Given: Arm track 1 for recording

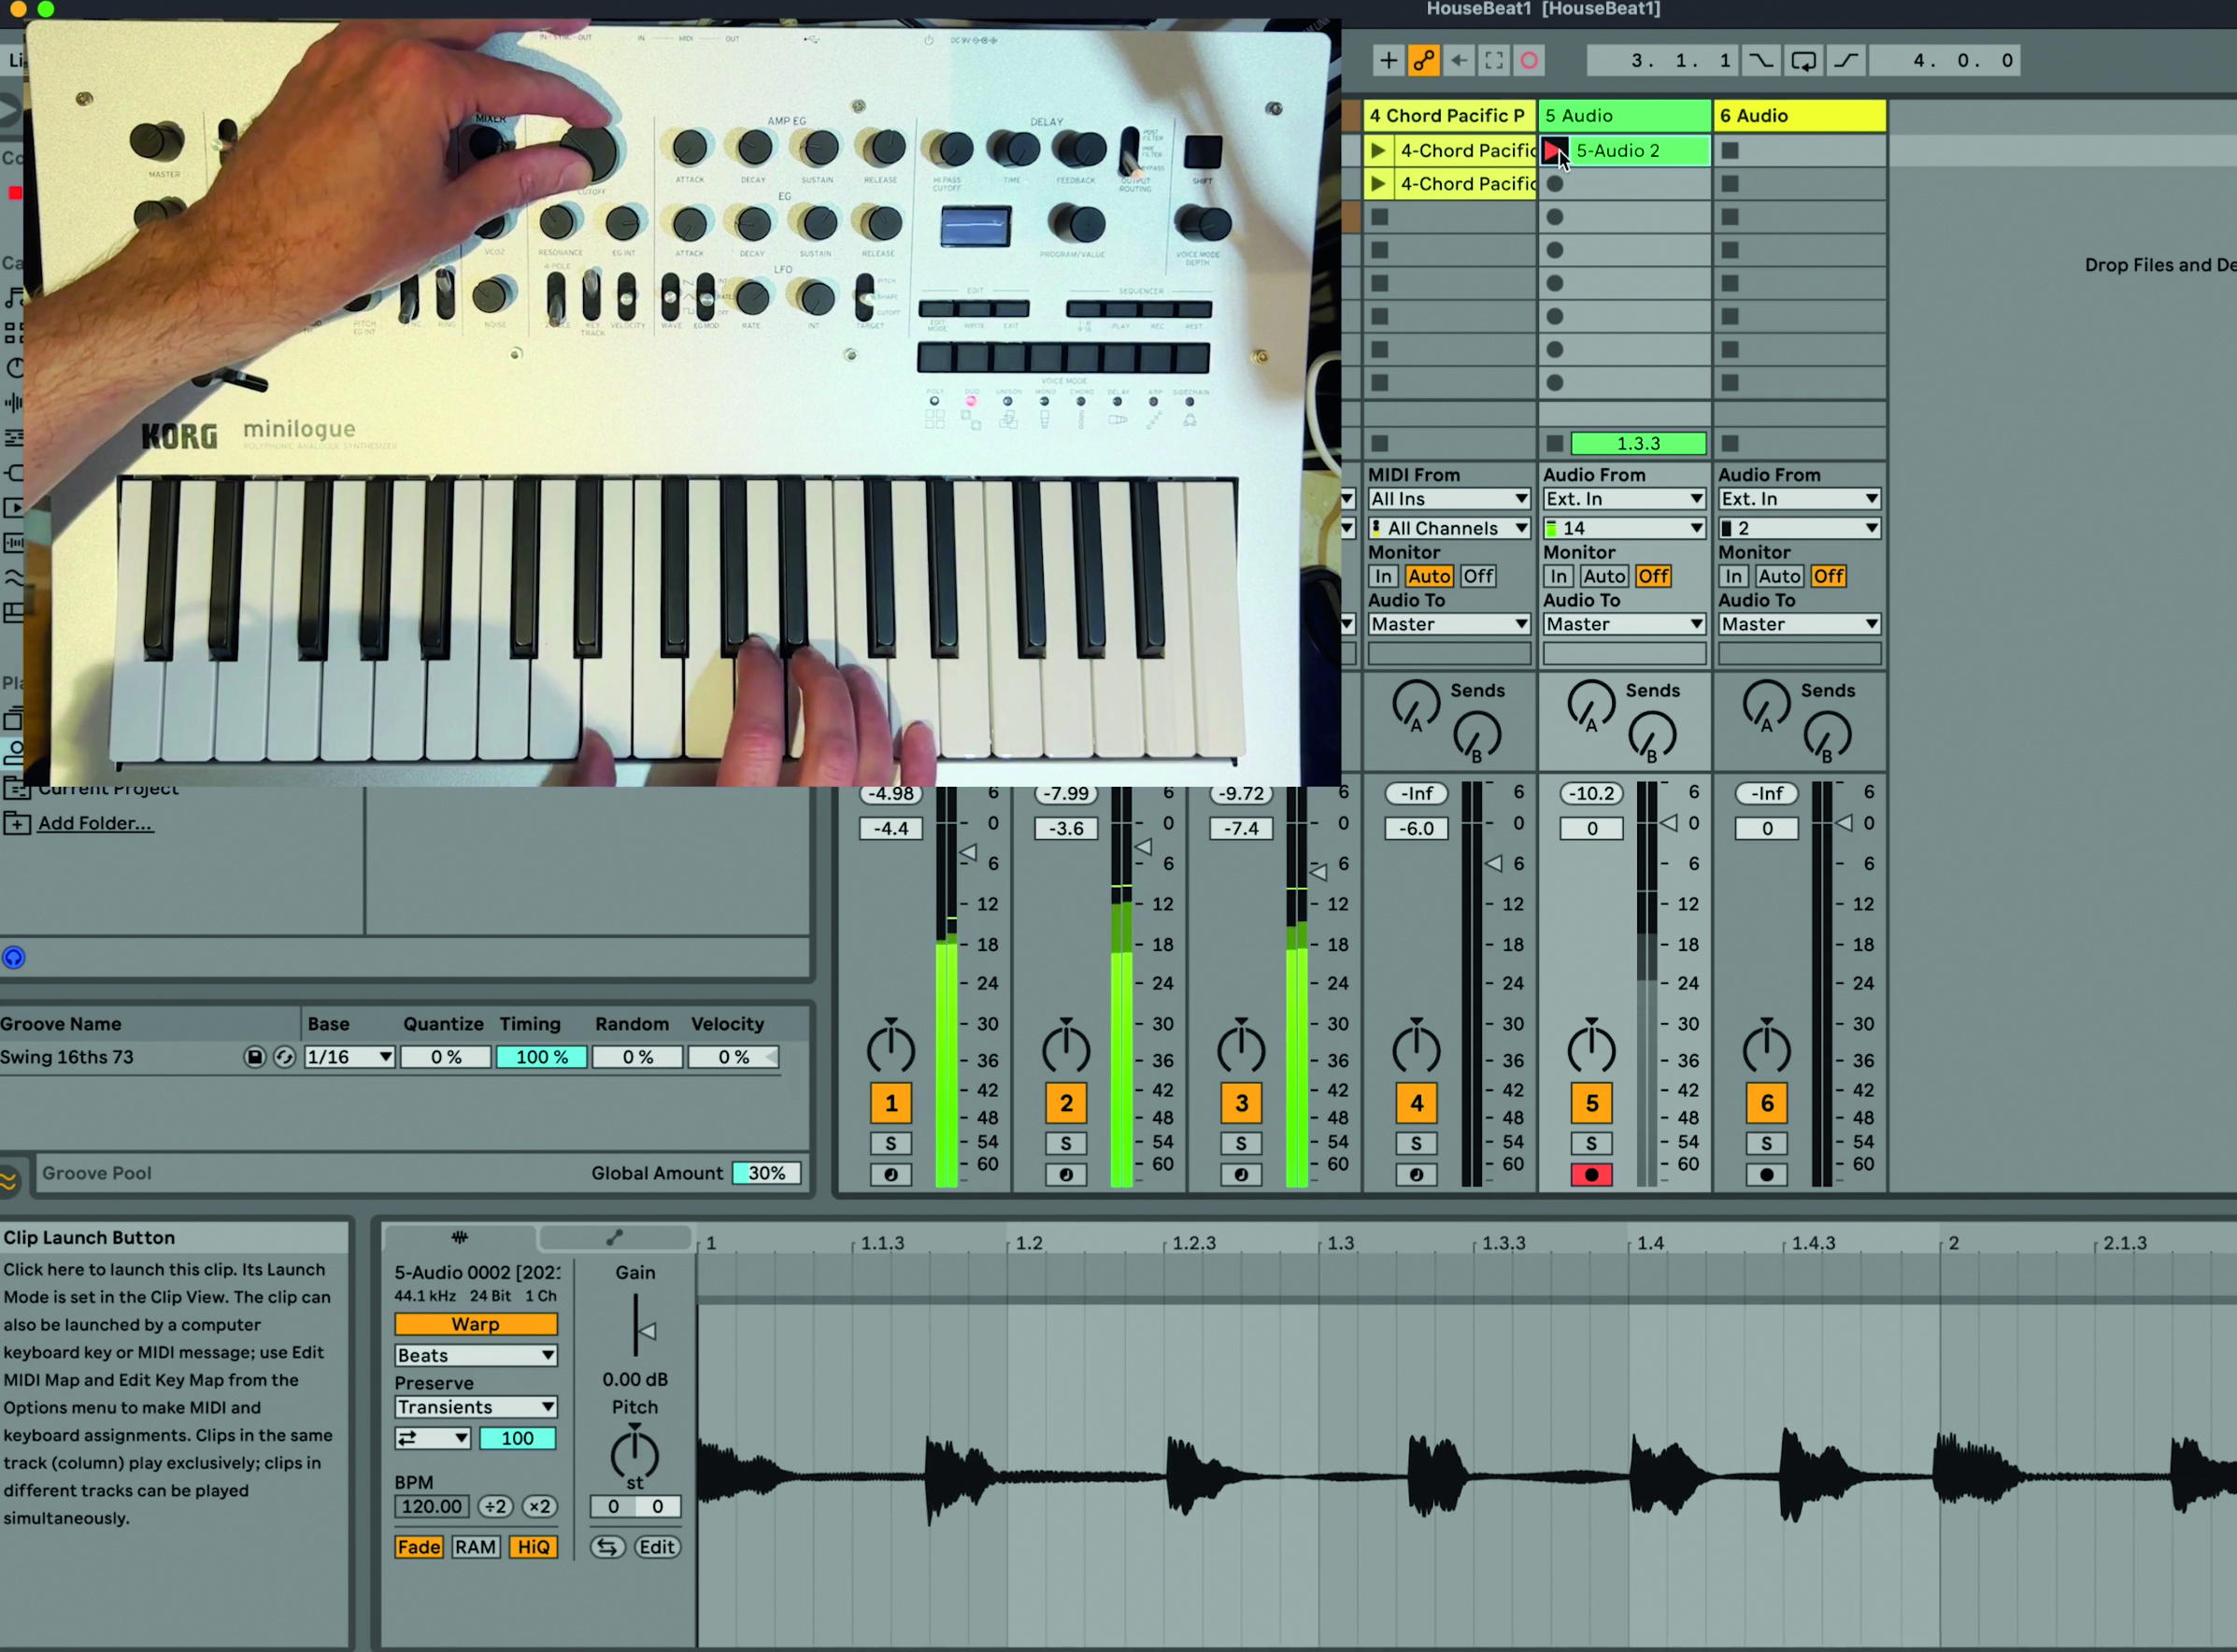Looking at the screenshot, I should click(x=890, y=1175).
